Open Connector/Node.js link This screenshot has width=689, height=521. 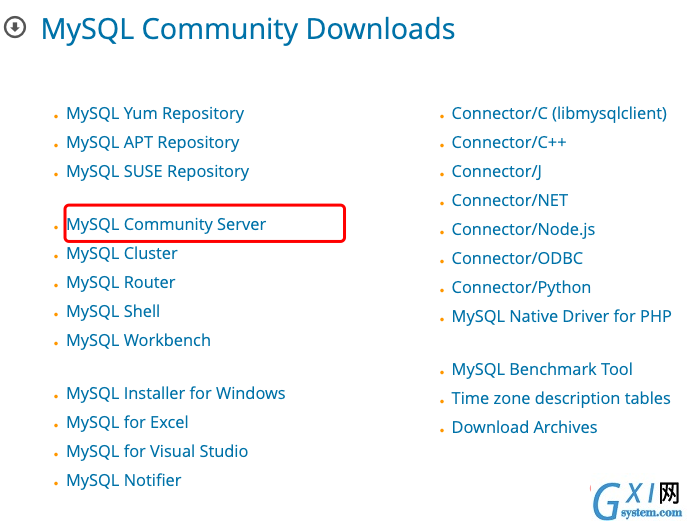click(x=523, y=230)
